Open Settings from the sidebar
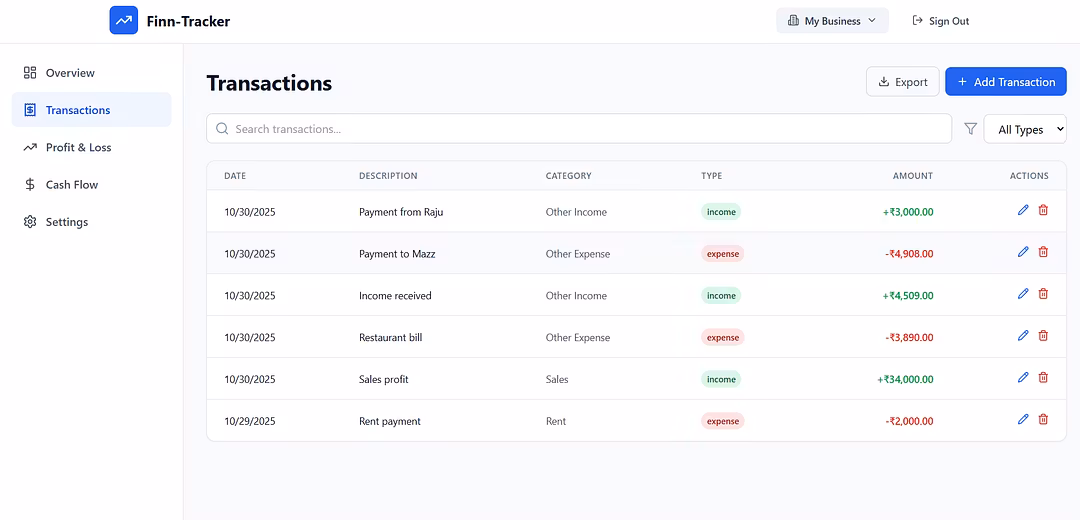Image resolution: width=1080 pixels, height=520 pixels. (66, 222)
